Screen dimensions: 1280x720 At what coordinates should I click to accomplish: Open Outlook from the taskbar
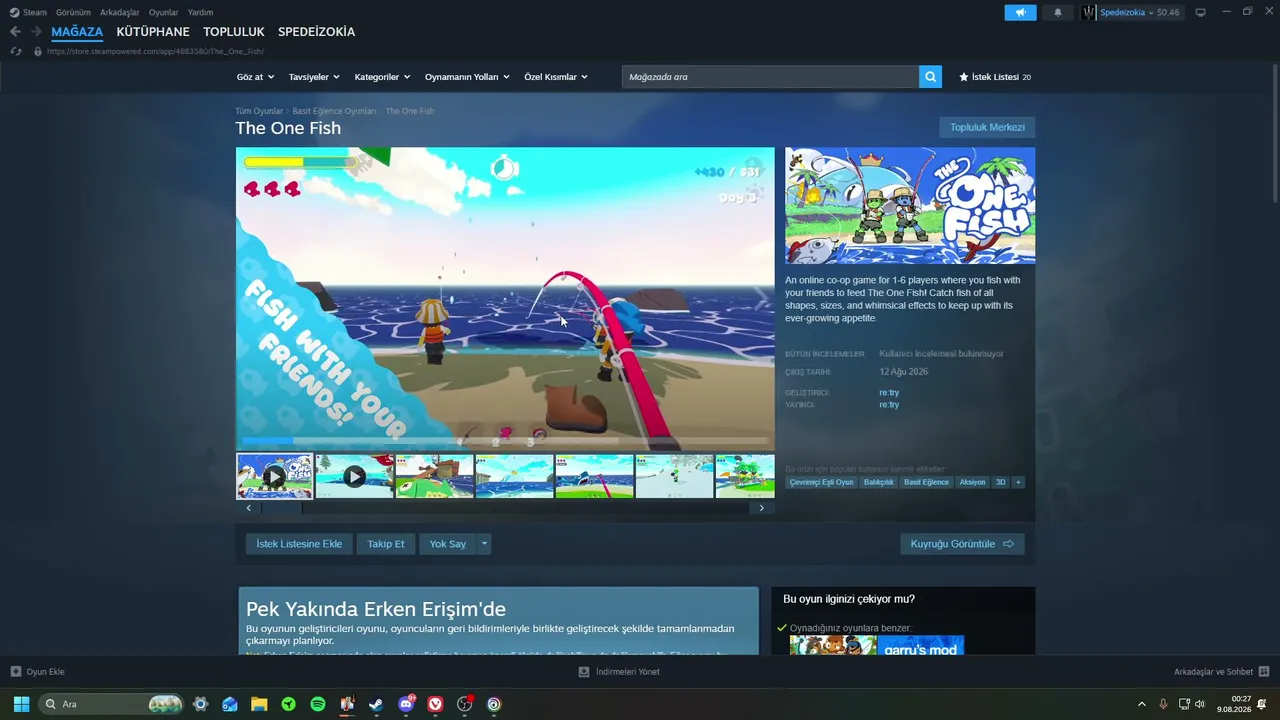(230, 704)
